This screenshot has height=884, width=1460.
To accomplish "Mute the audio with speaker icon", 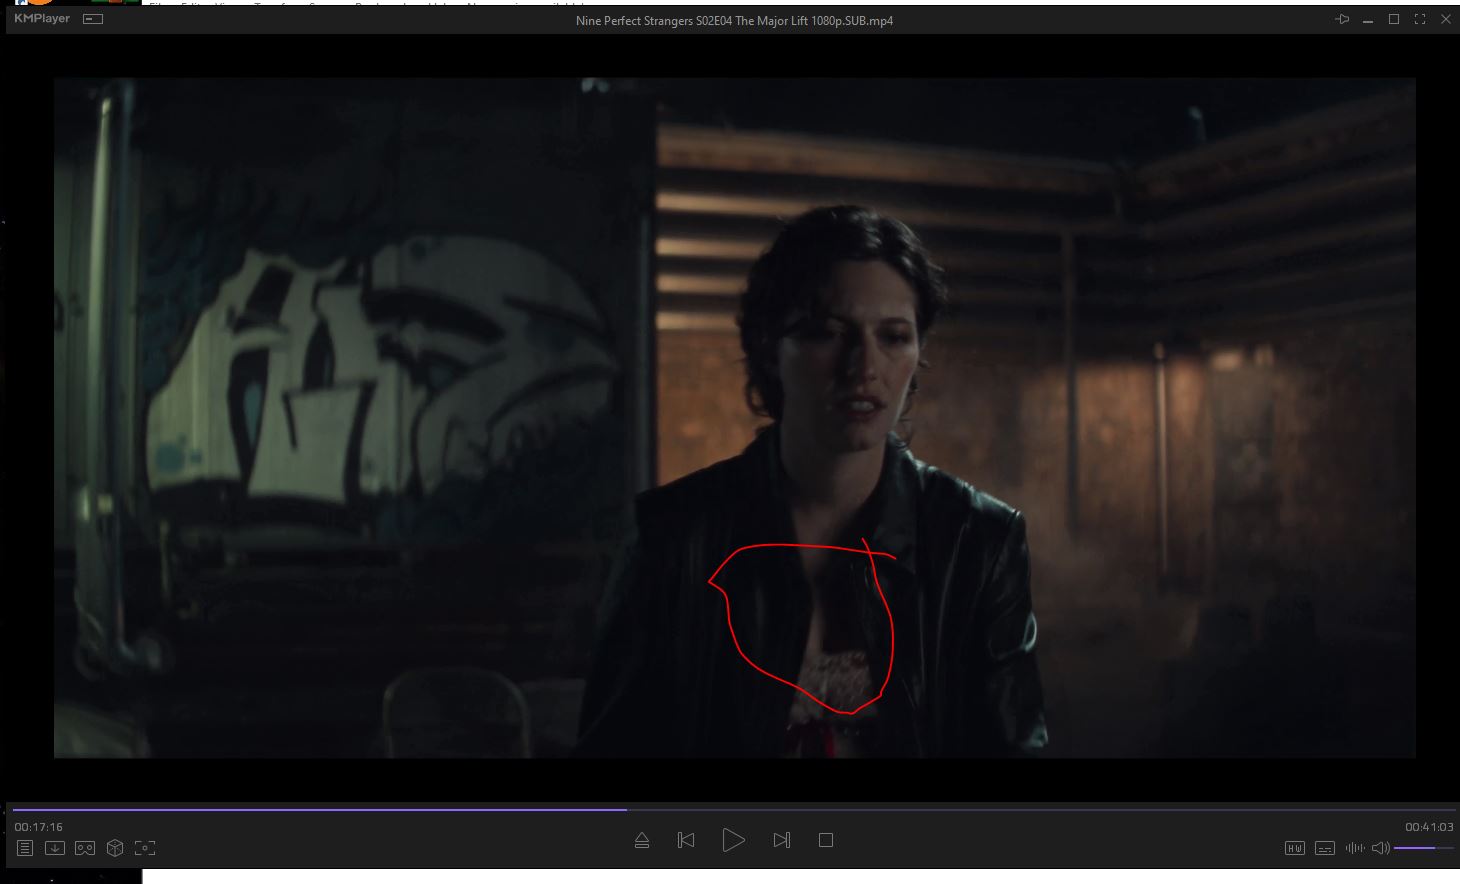I will point(1380,848).
